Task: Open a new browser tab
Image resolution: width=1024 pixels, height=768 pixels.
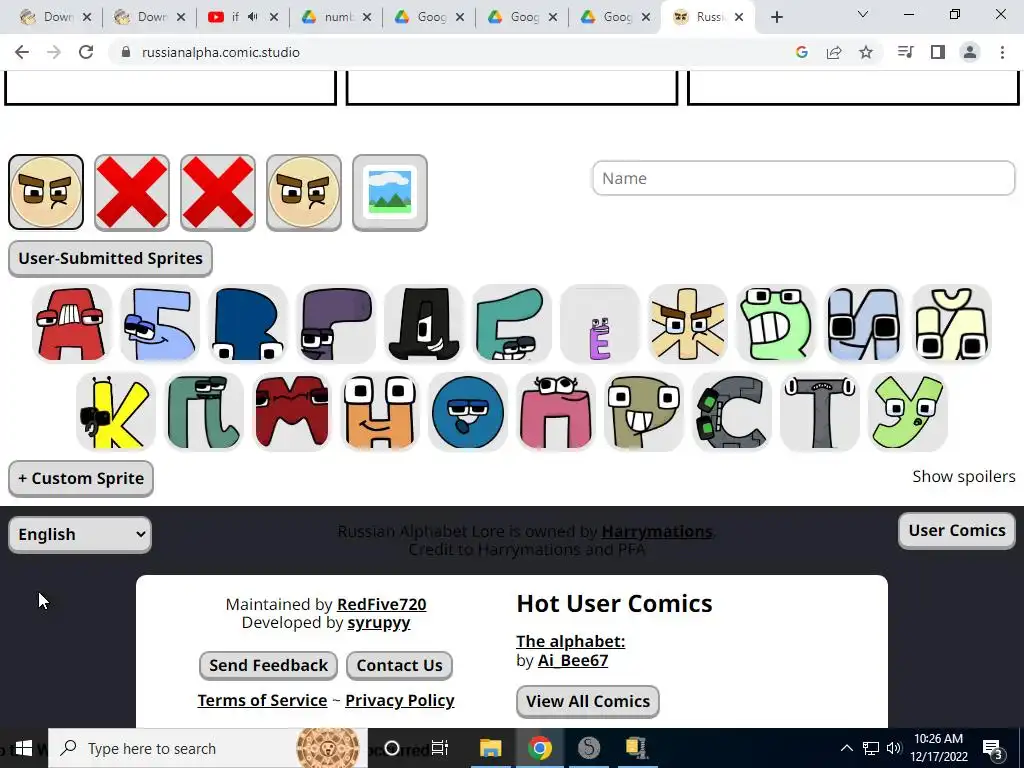Action: pos(776,18)
